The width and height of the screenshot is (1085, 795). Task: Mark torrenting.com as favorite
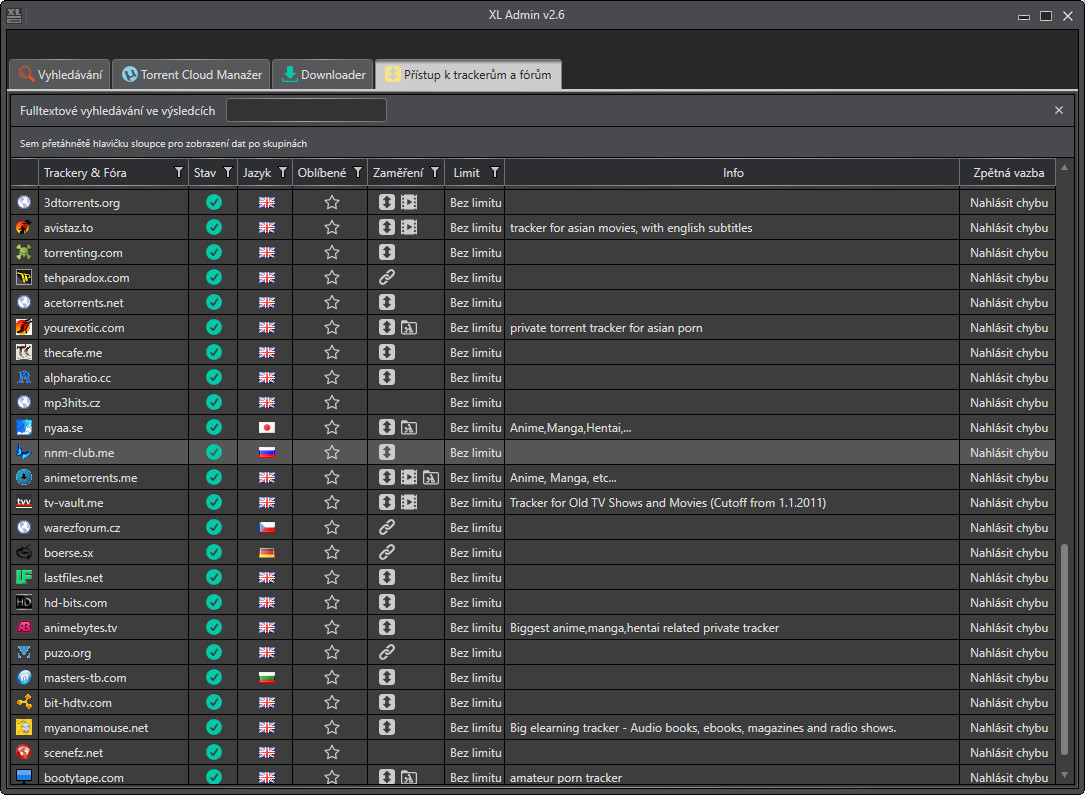332,253
